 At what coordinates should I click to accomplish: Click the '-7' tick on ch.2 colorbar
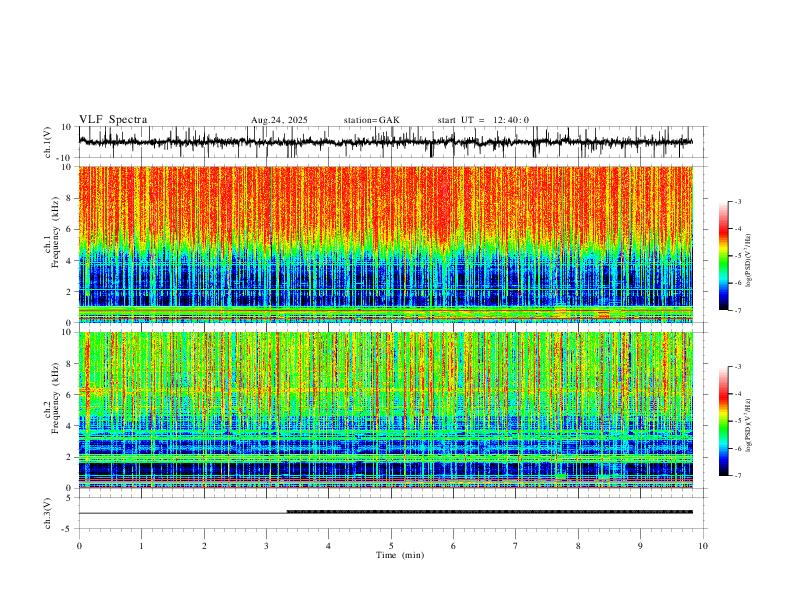click(738, 475)
